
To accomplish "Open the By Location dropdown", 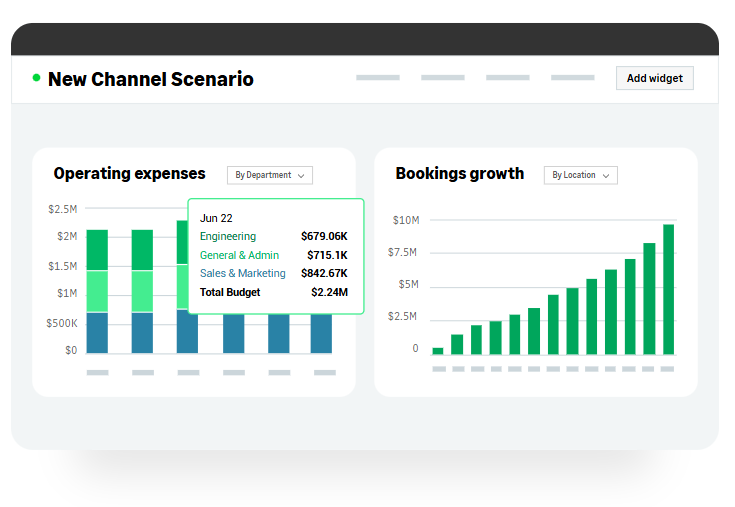I will pos(580,175).
